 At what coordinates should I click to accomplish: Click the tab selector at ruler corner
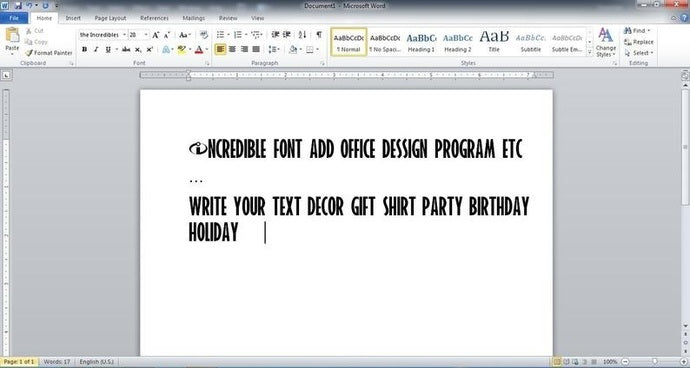(6, 76)
